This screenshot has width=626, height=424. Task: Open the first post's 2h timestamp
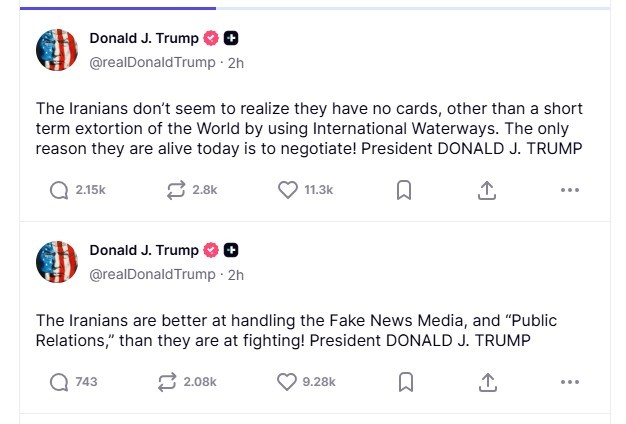pyautogui.click(x=236, y=62)
